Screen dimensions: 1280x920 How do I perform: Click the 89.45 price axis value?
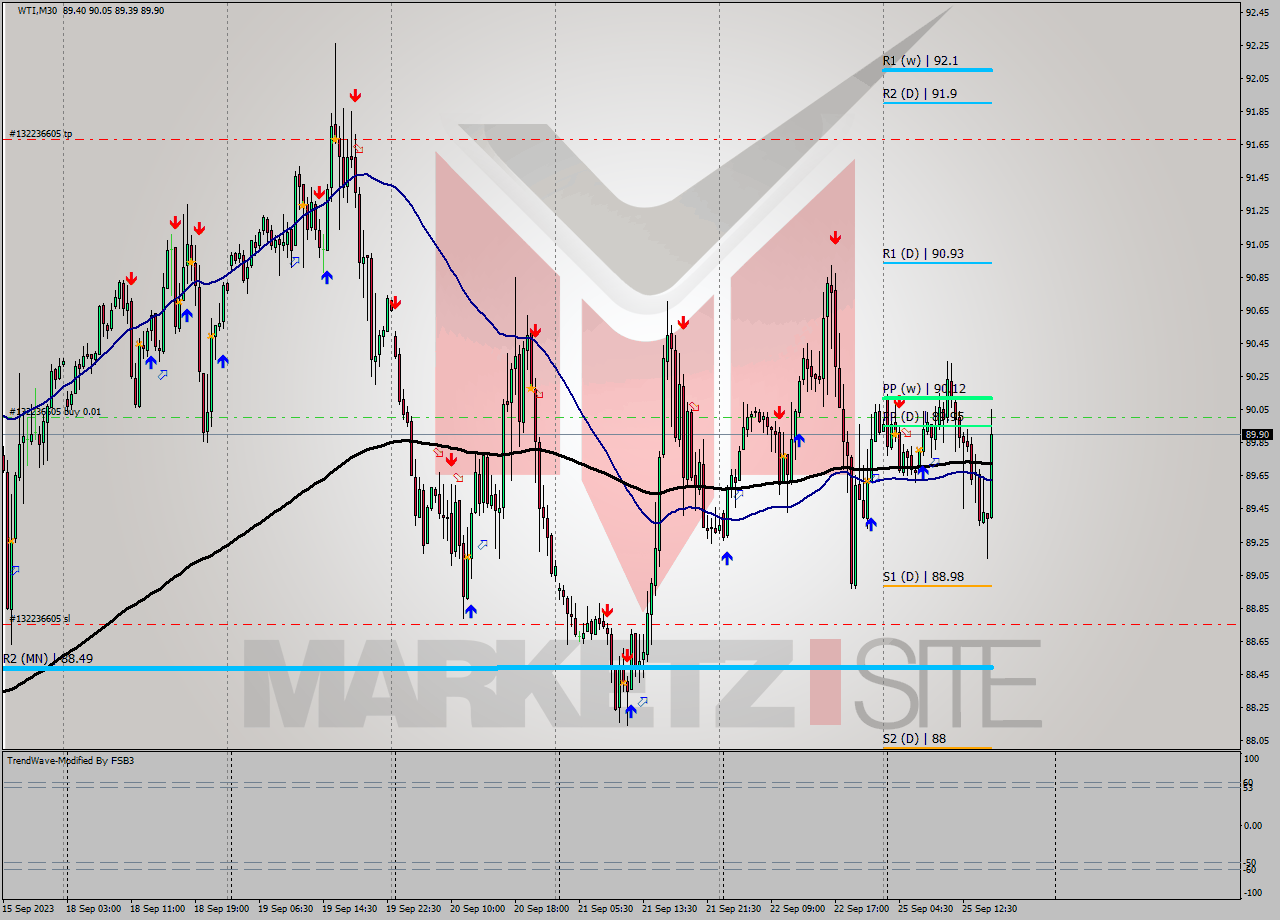[x=1256, y=509]
